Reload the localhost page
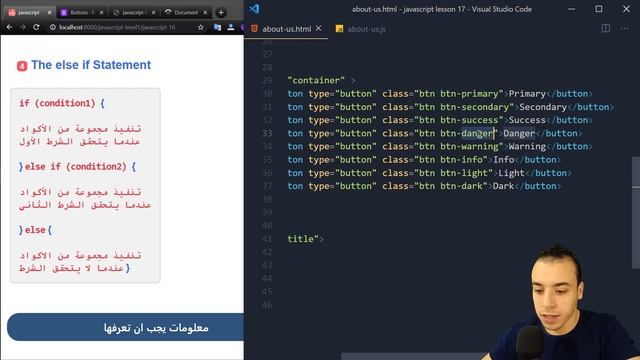The height and width of the screenshot is (360, 640). coord(36,27)
